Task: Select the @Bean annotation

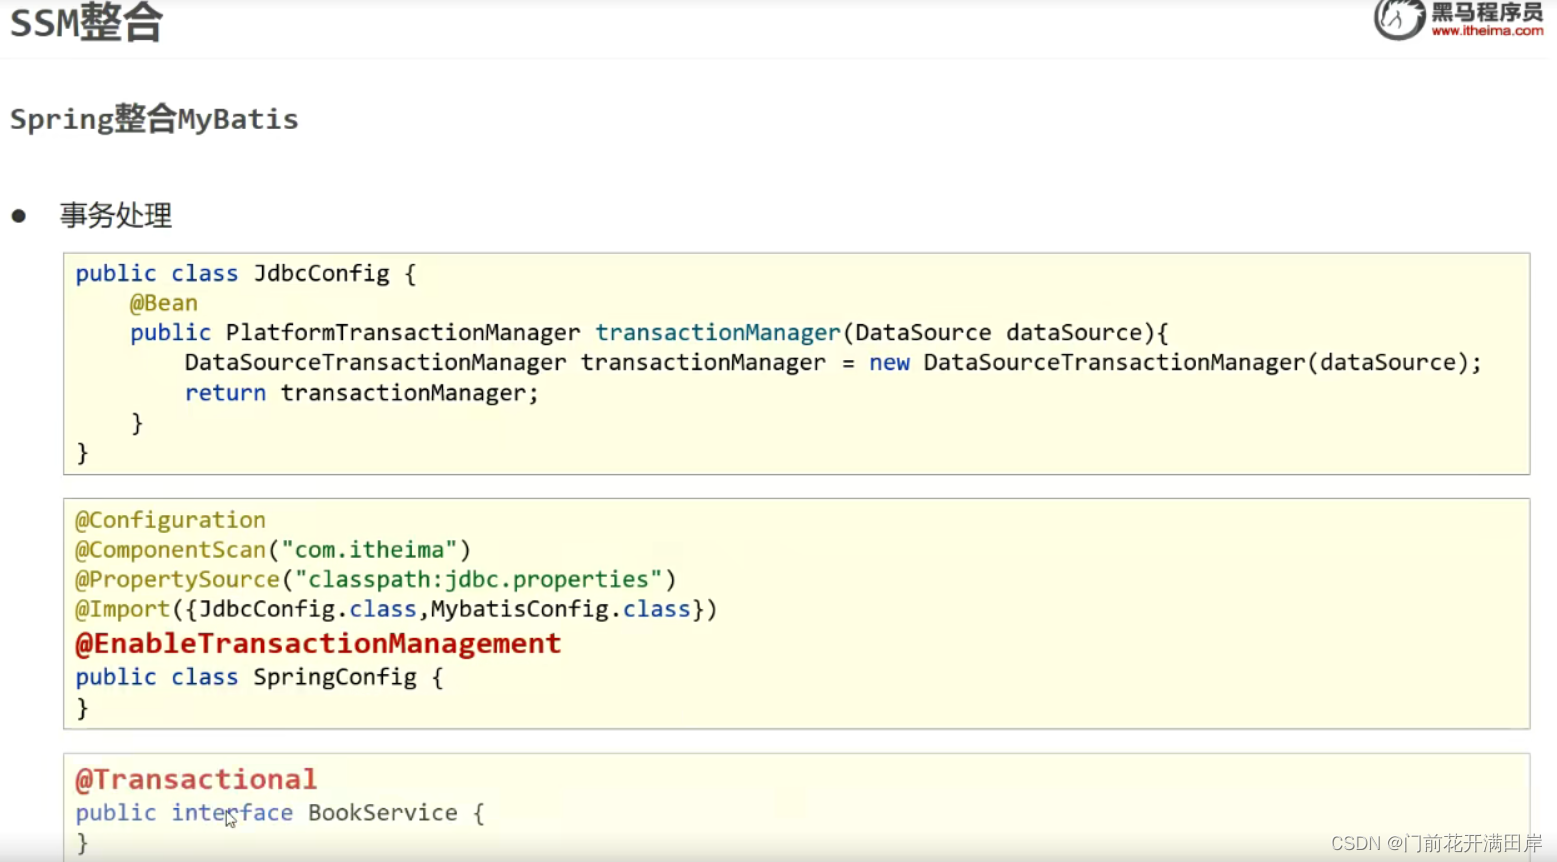Action: tap(163, 303)
